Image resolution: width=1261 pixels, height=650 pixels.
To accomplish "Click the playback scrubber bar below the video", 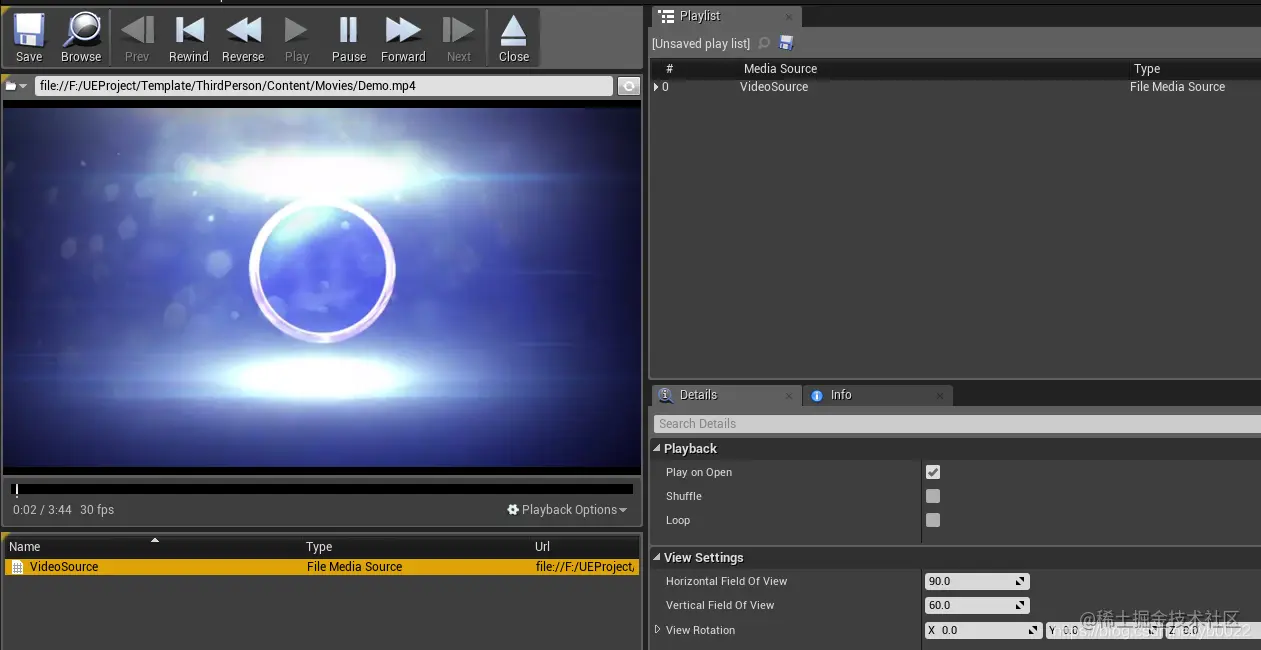I will (322, 490).
